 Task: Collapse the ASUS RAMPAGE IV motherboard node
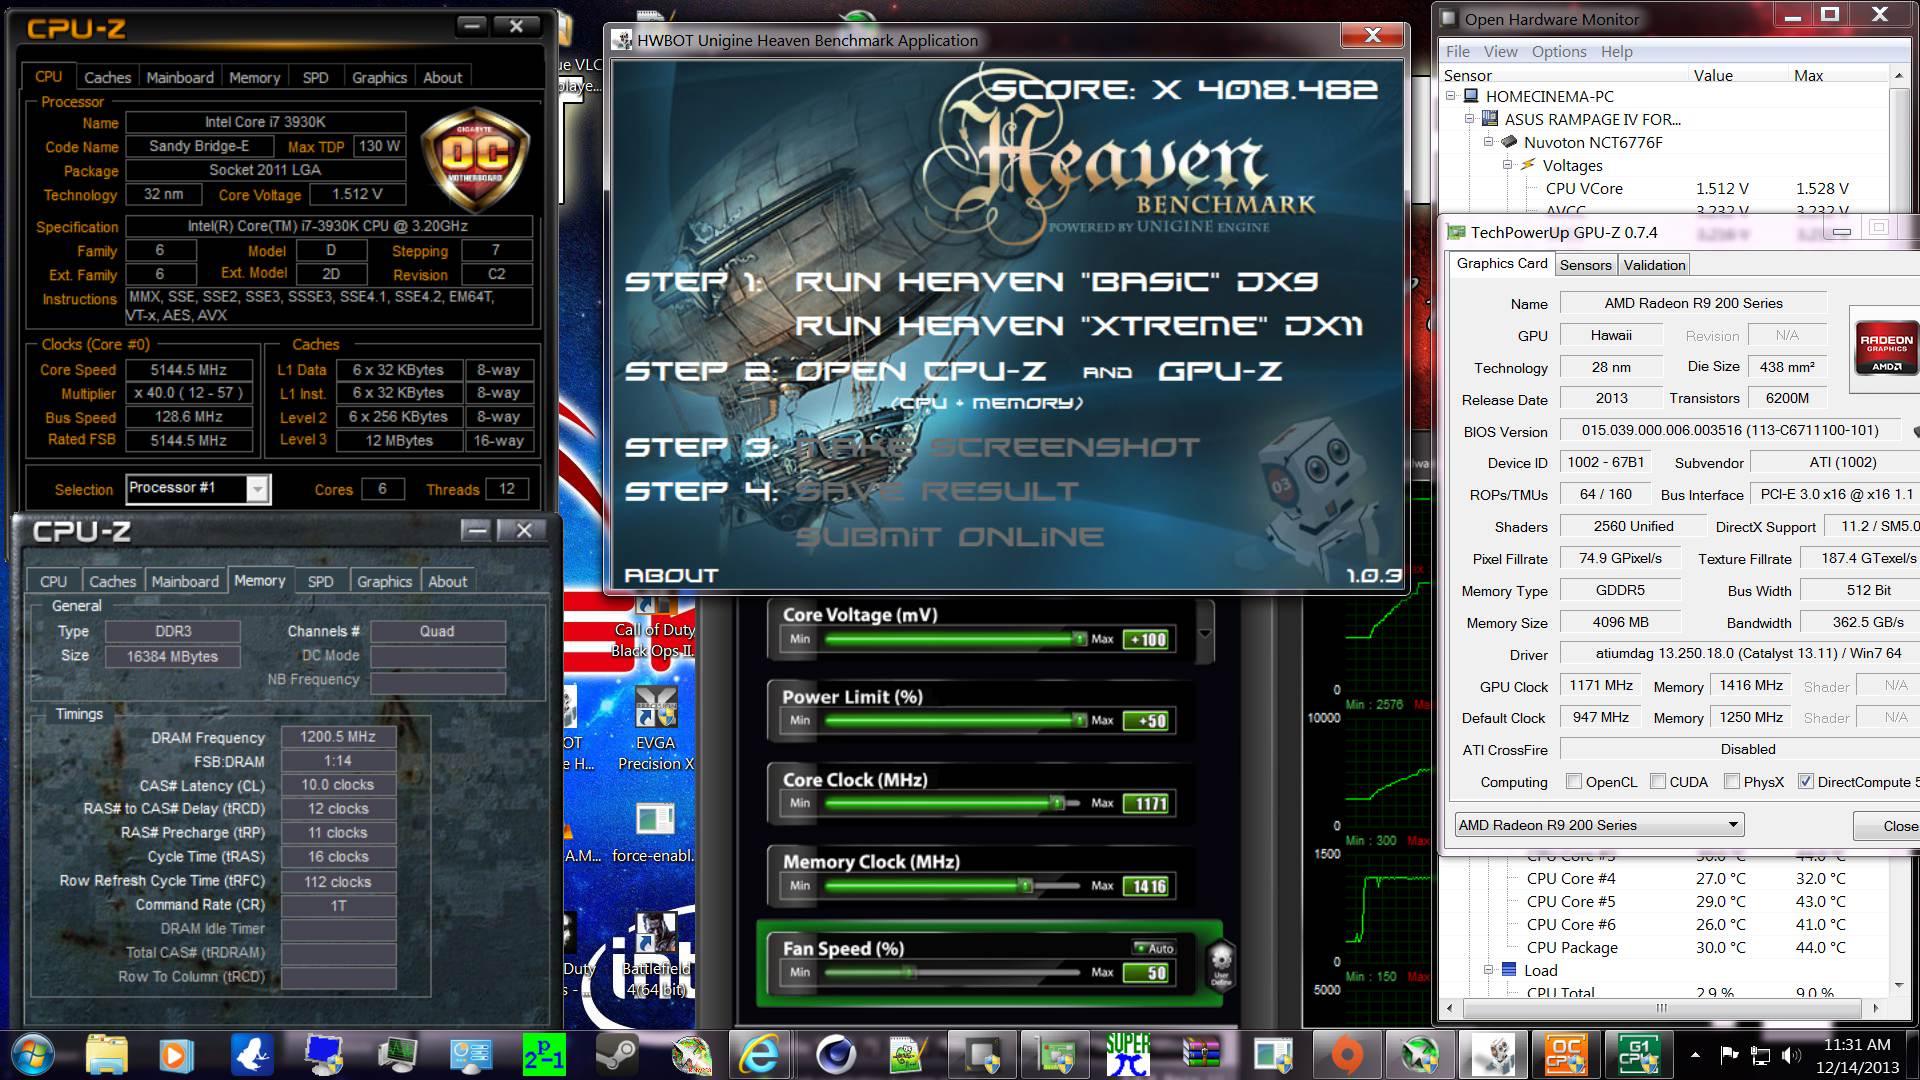click(1470, 119)
